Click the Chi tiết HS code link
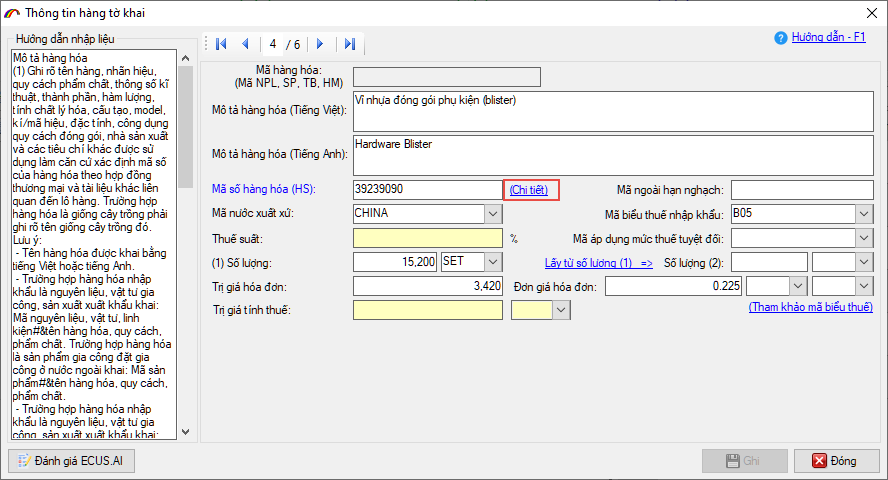This screenshot has height=480, width=888. click(x=529, y=189)
